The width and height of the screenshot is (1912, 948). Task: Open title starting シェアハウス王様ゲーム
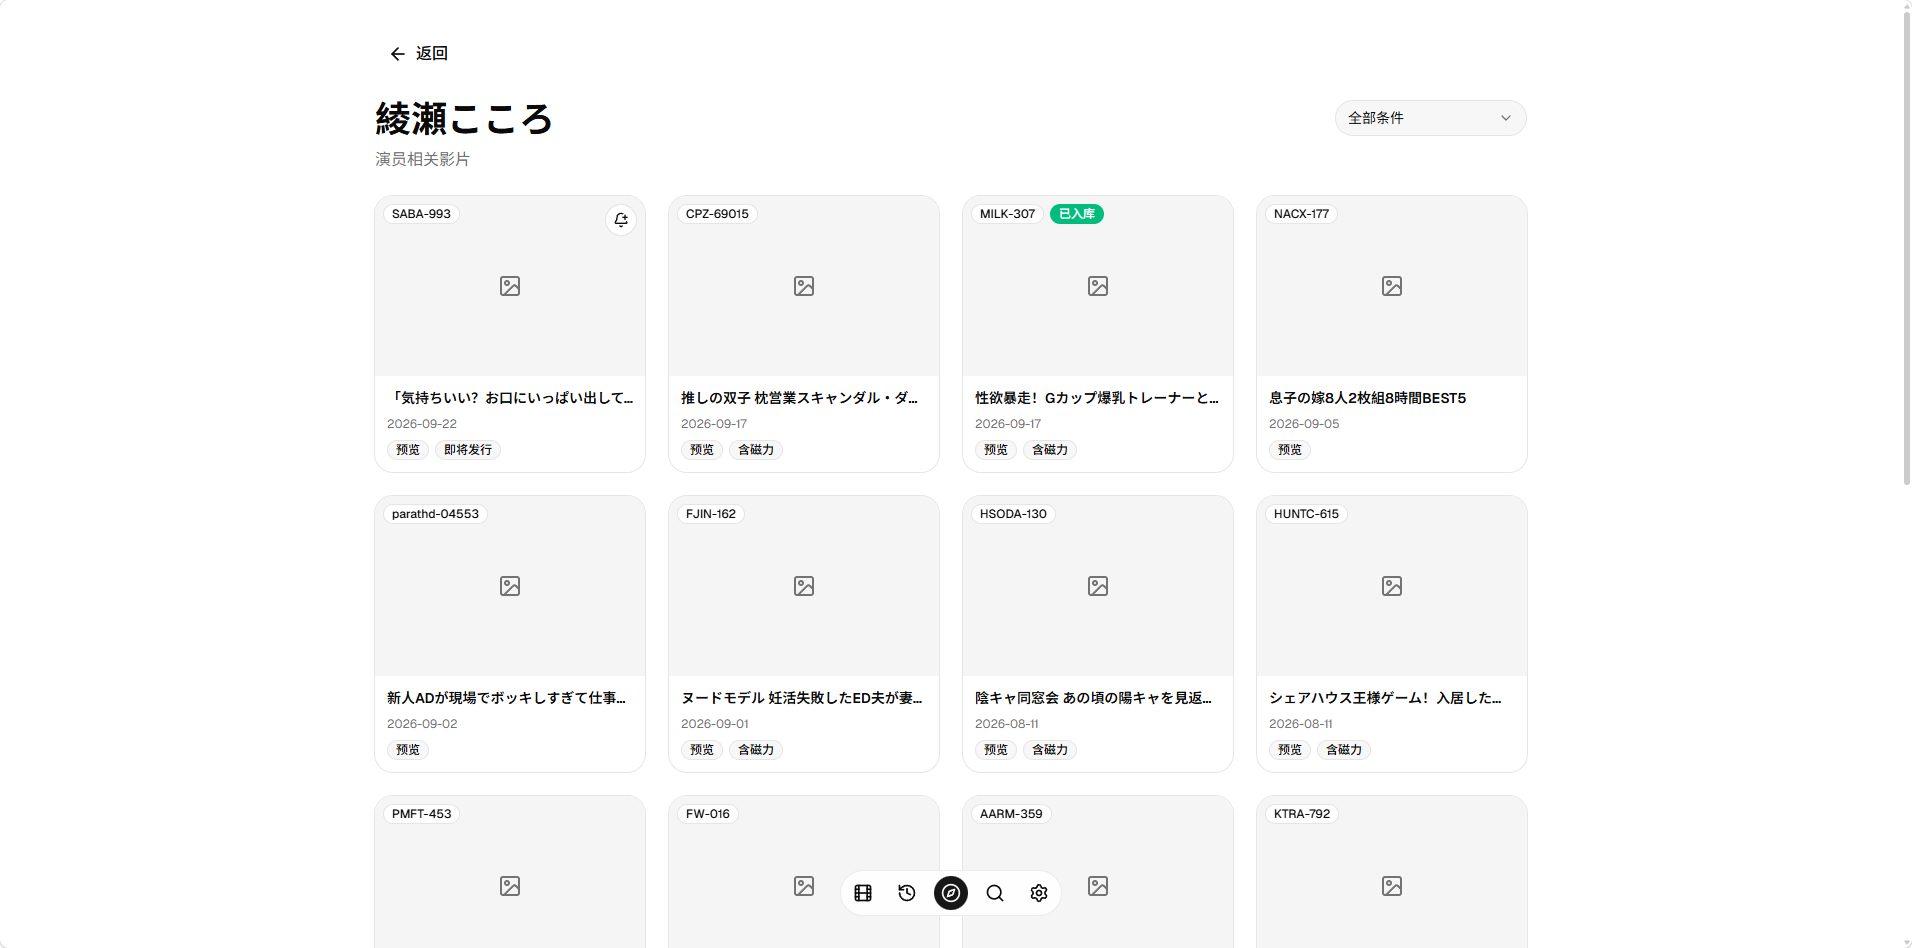point(1385,698)
